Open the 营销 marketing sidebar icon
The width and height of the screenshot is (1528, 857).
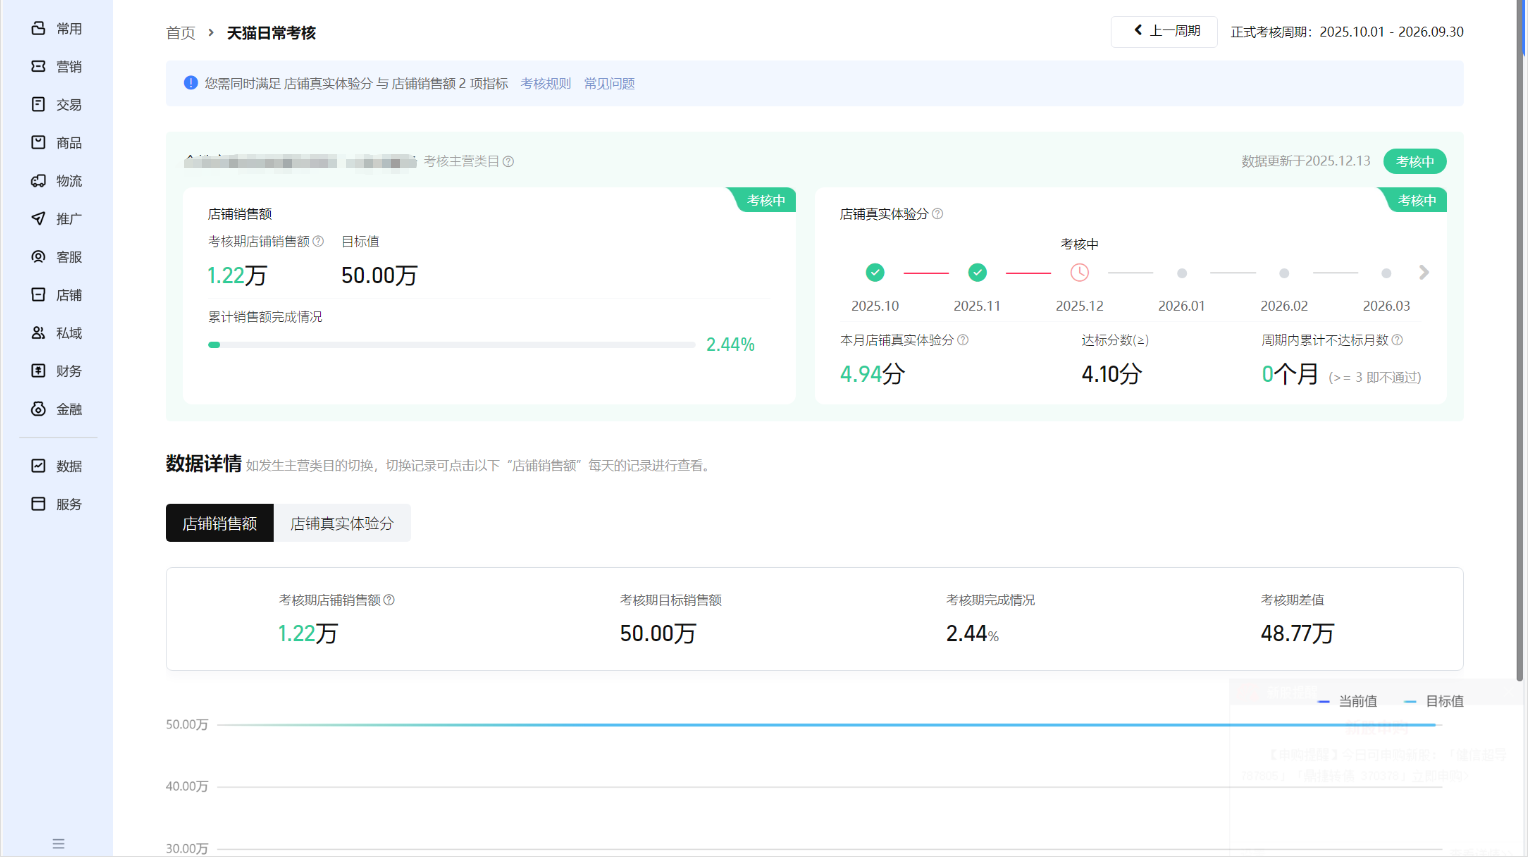pyautogui.click(x=39, y=66)
